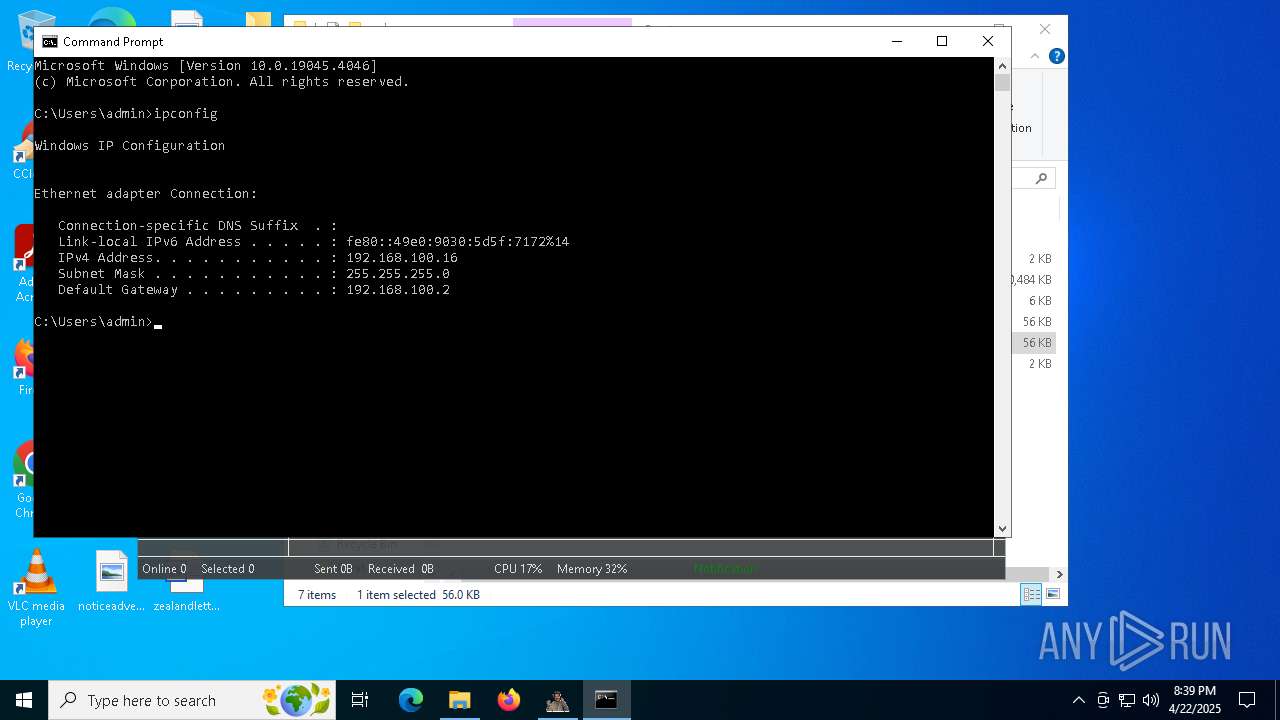Open the volume control tray icon
This screenshot has height=720, width=1280.
1151,700
